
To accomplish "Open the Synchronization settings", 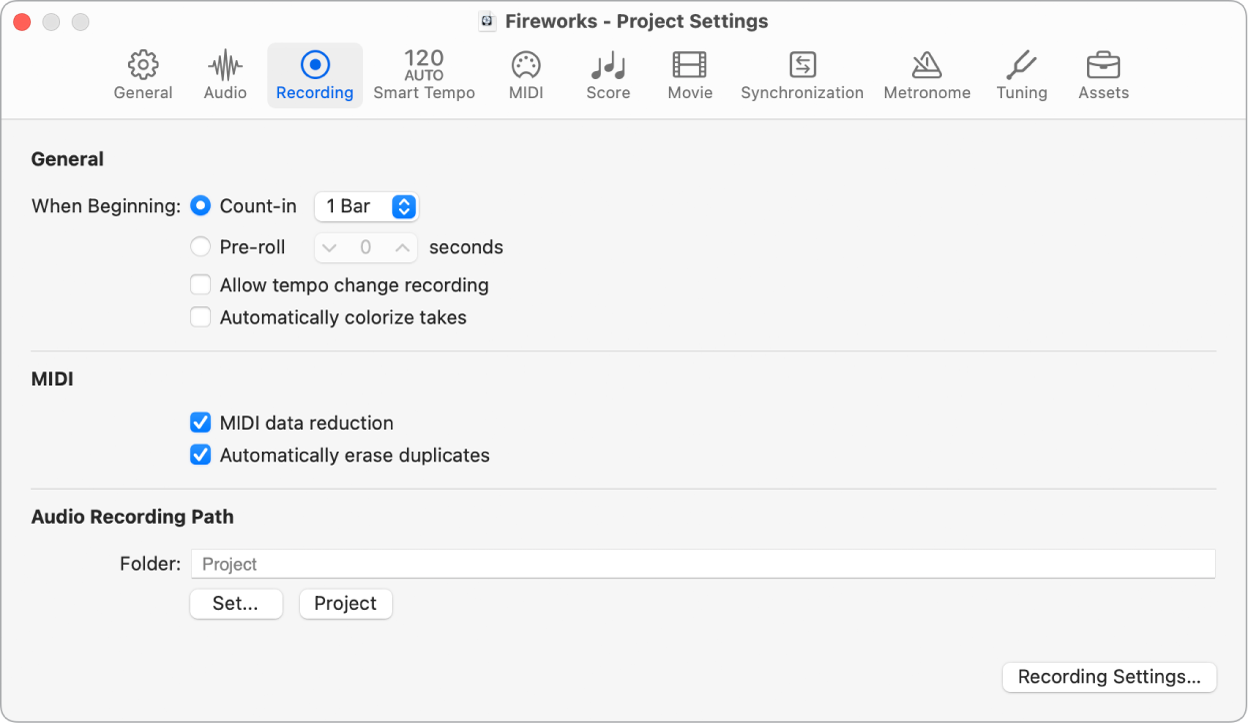I will click(801, 74).
